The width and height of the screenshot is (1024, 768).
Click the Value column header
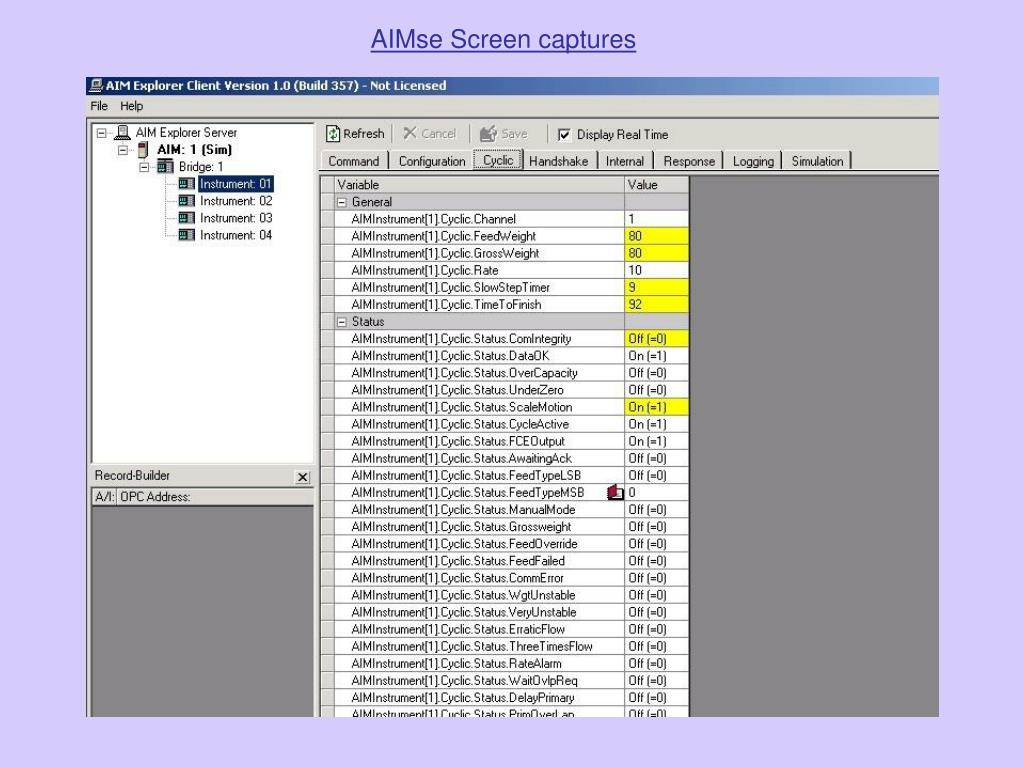[656, 185]
